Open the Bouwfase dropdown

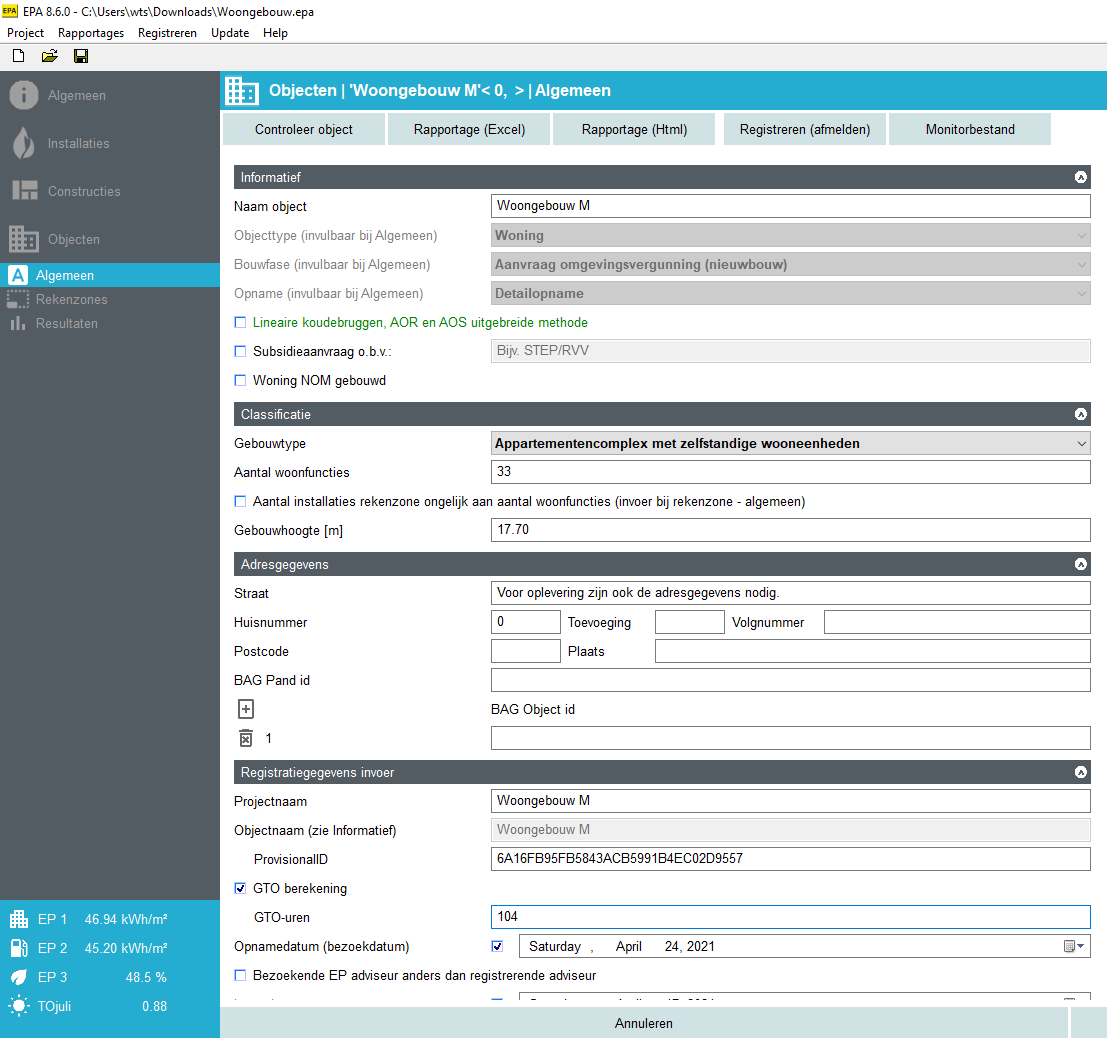point(791,264)
